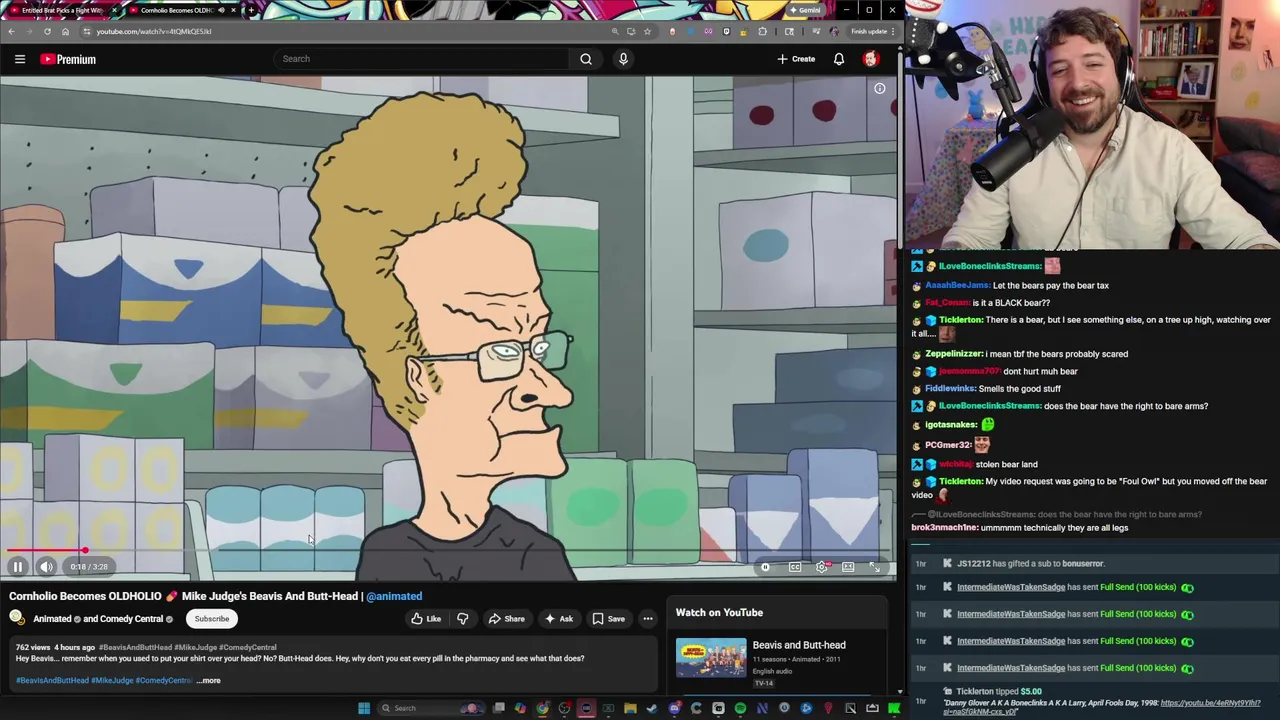Open Spotify from the taskbar
This screenshot has width=1280, height=720.
tap(740, 709)
